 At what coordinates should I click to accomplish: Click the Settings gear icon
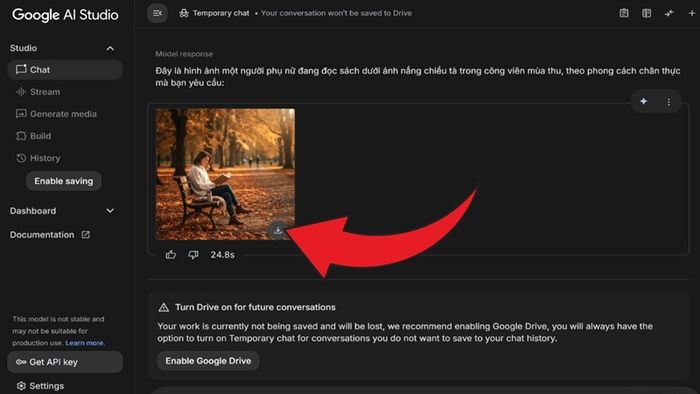(x=21, y=386)
